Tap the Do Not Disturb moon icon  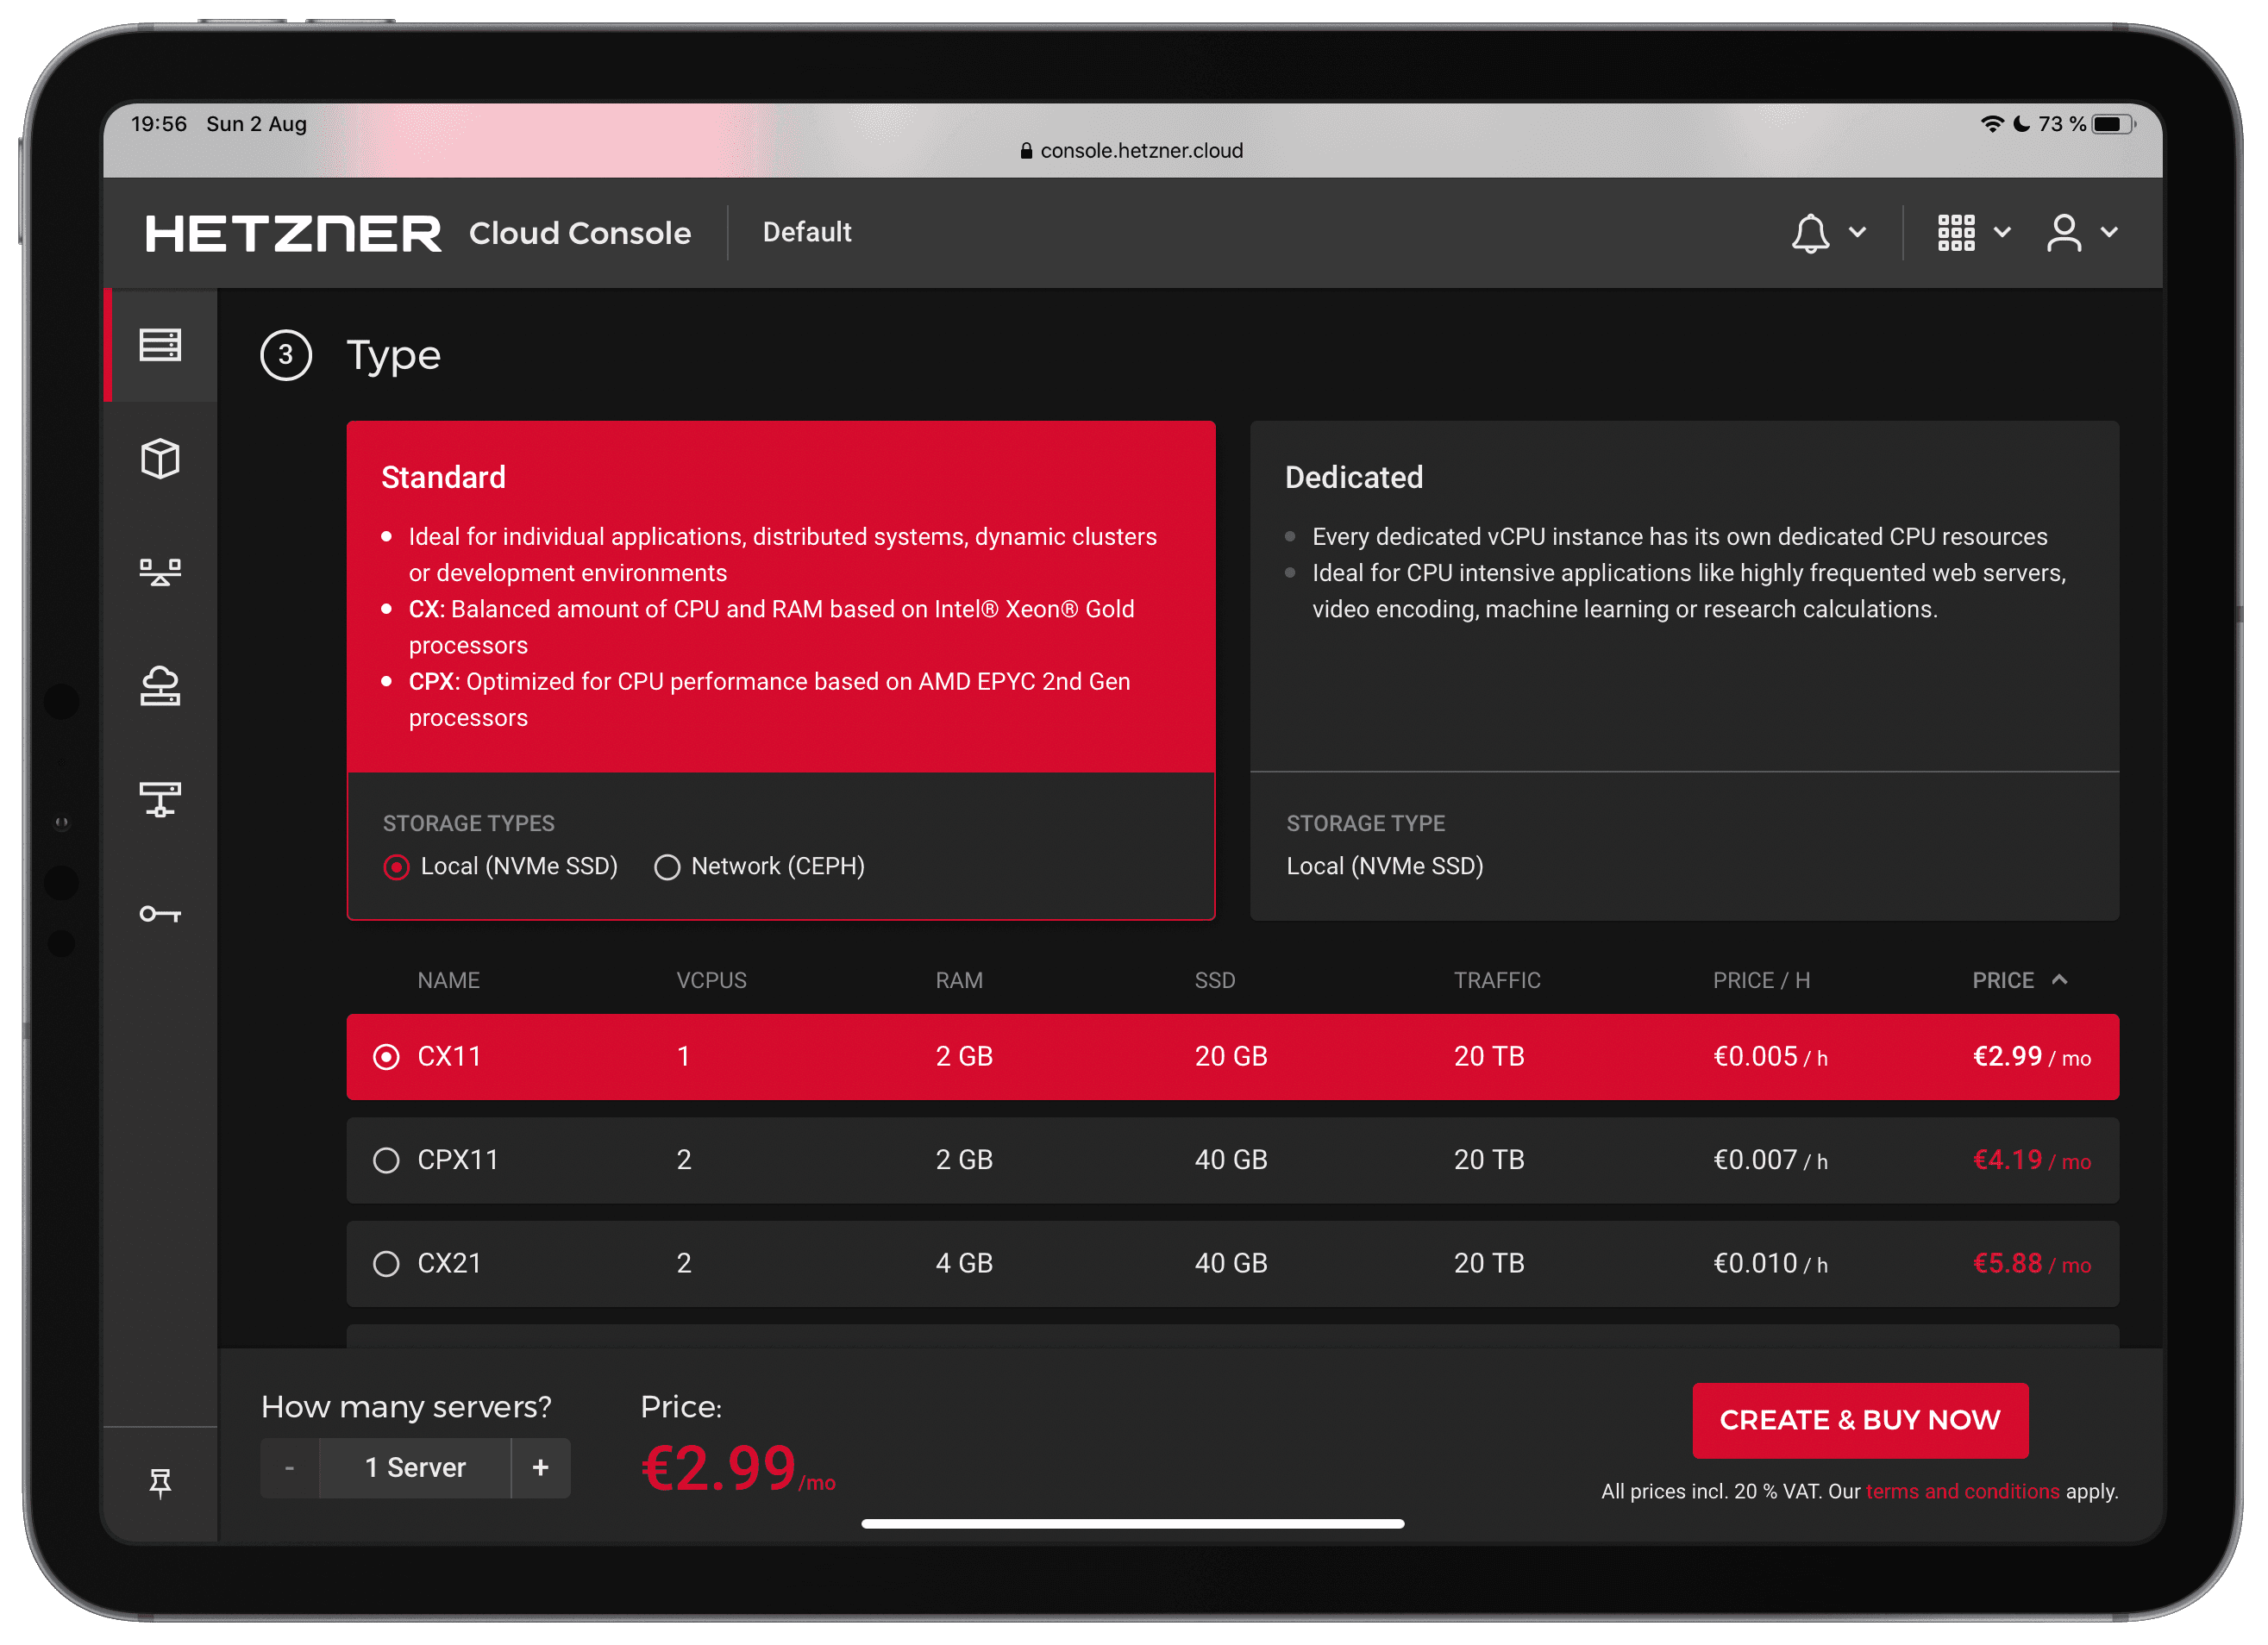2022,124
